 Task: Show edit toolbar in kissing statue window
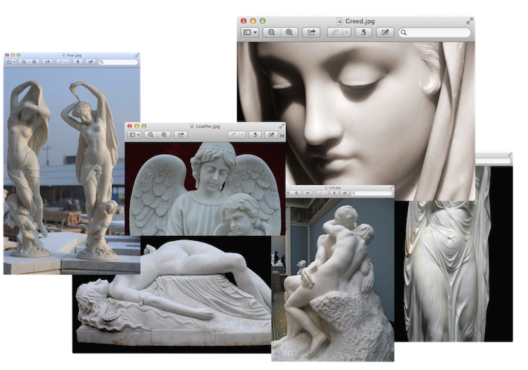[345, 193]
